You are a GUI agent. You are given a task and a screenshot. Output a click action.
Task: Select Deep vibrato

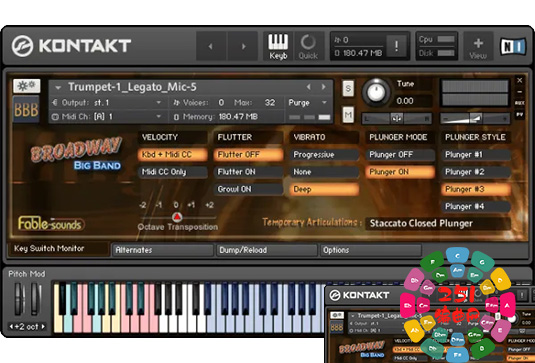pos(324,189)
